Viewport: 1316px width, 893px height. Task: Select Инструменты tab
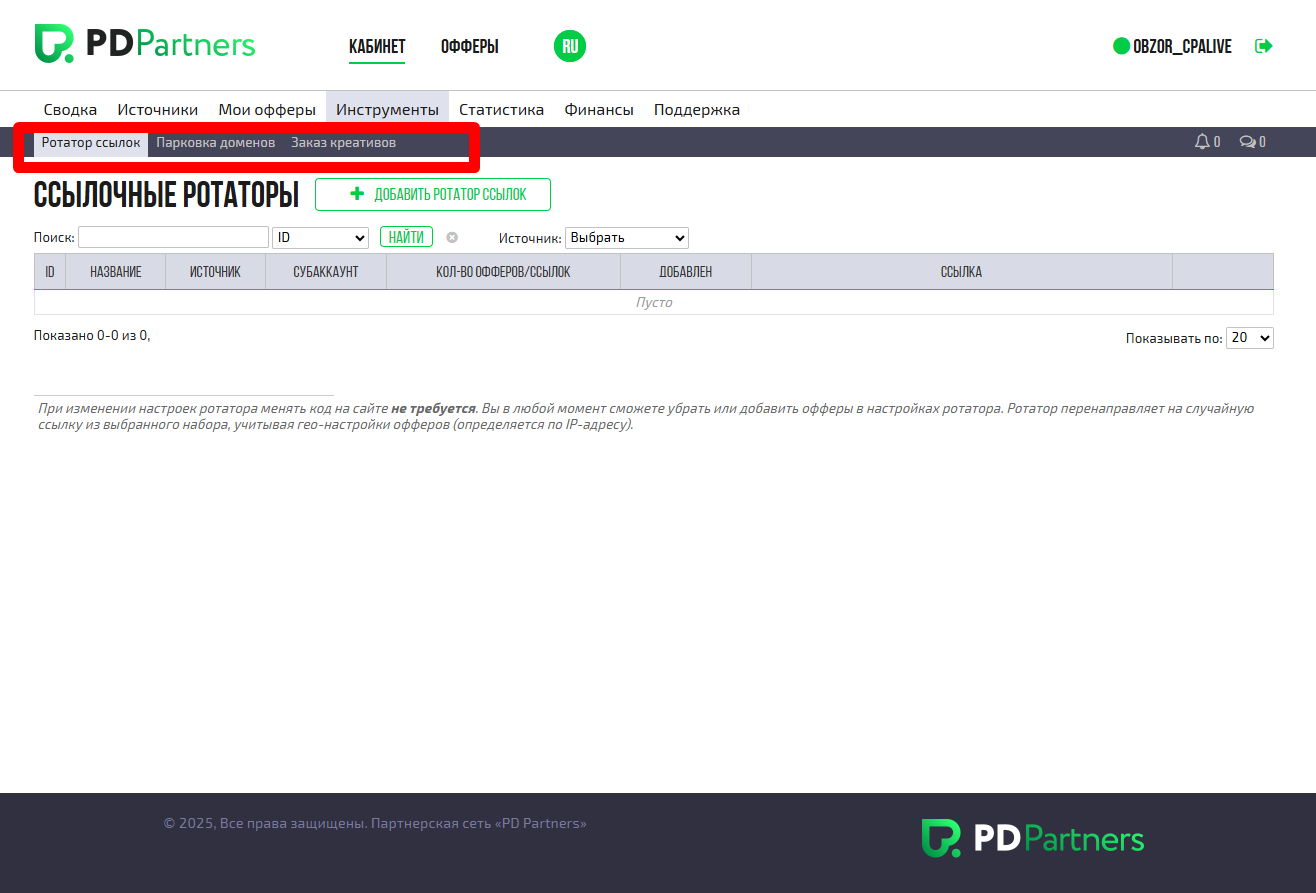pyautogui.click(x=387, y=110)
